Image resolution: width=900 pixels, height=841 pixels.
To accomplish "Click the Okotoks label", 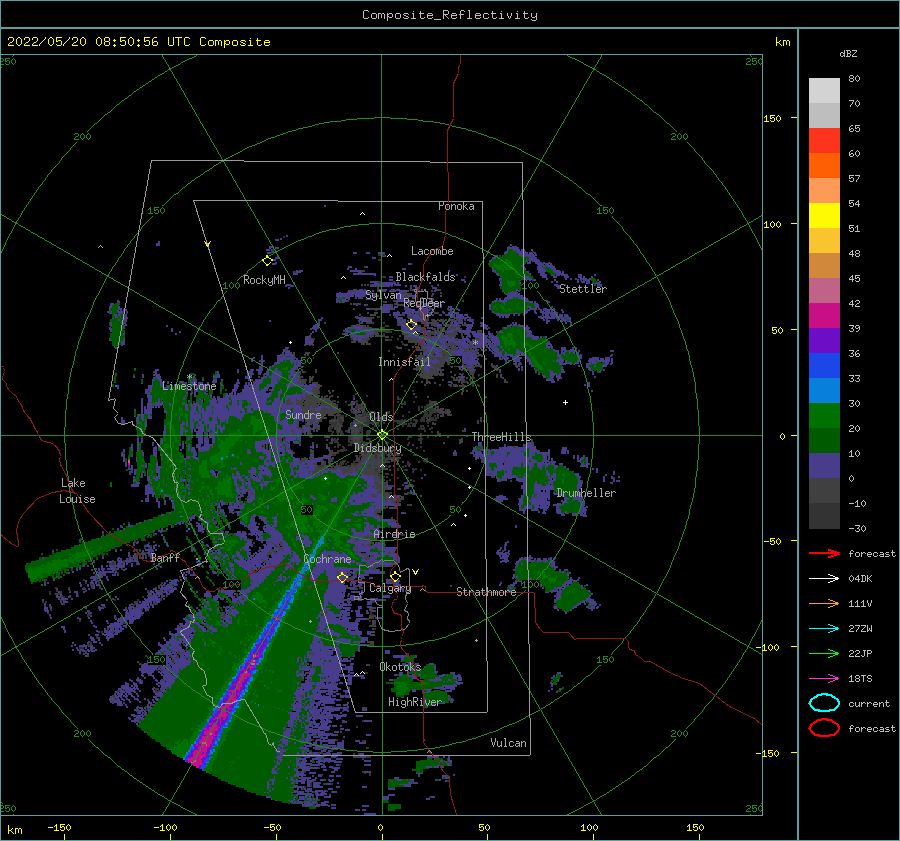I will pos(400,667).
